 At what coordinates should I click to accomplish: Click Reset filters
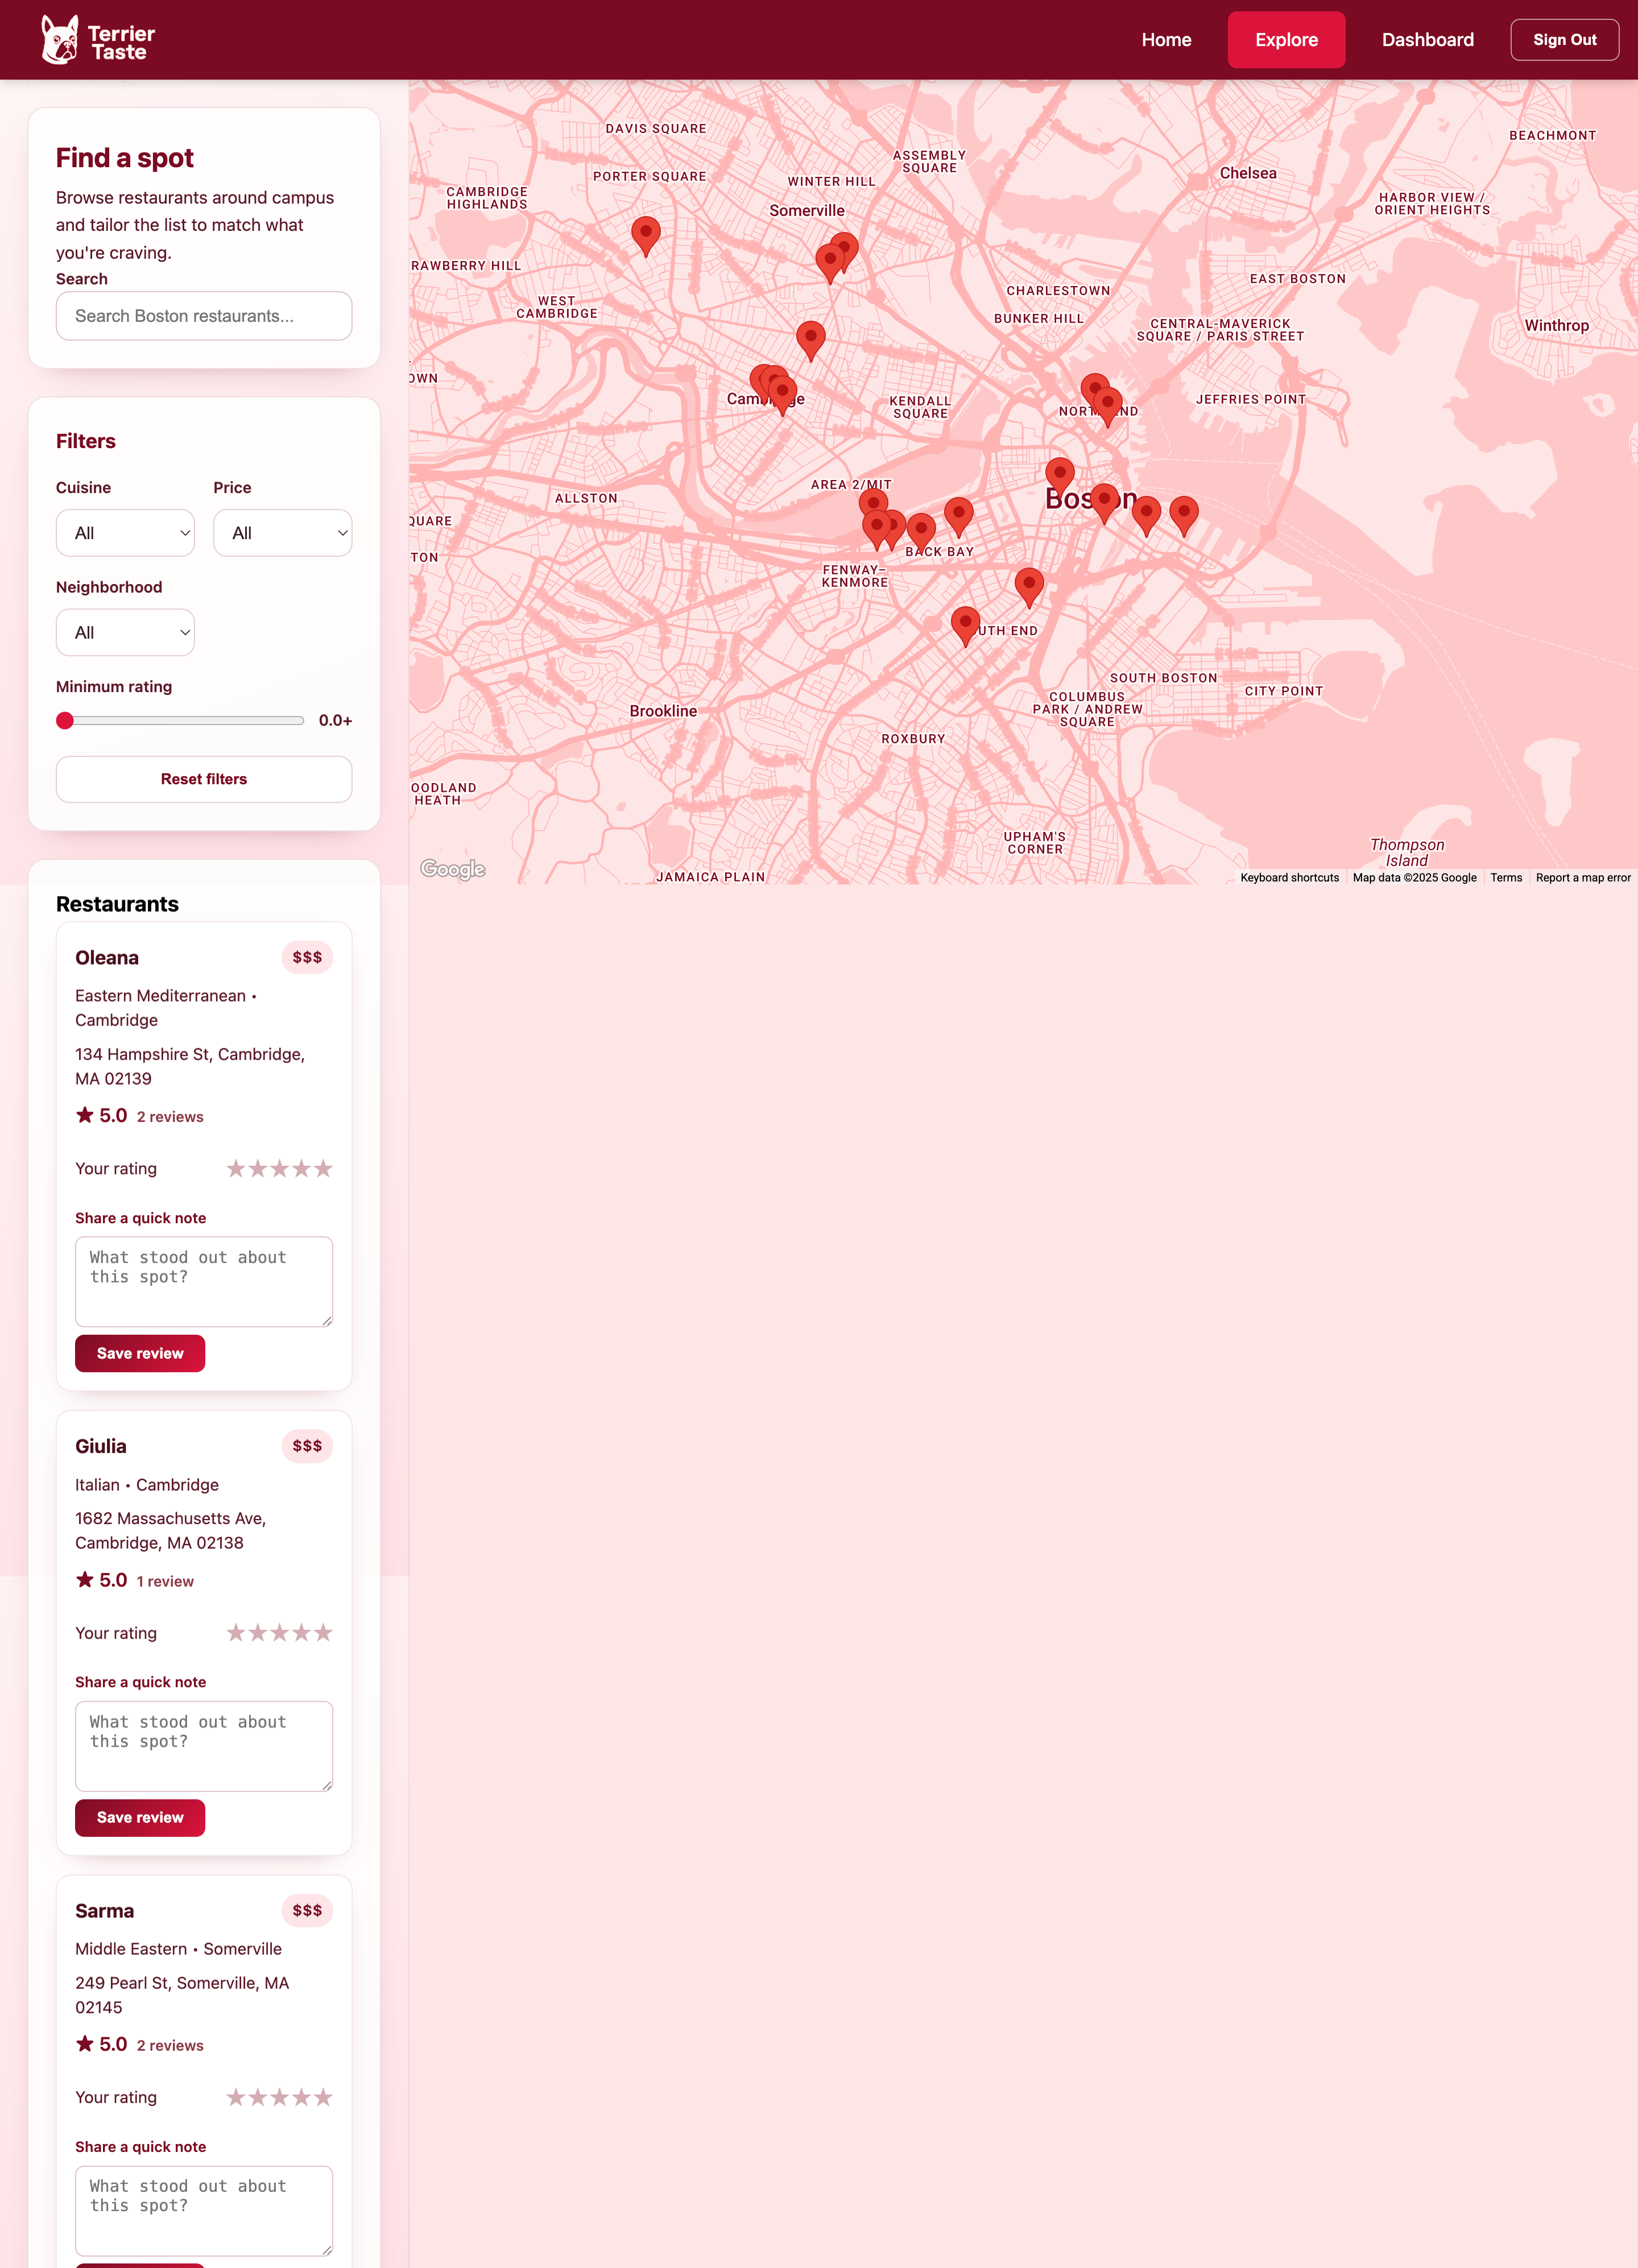[x=203, y=779]
